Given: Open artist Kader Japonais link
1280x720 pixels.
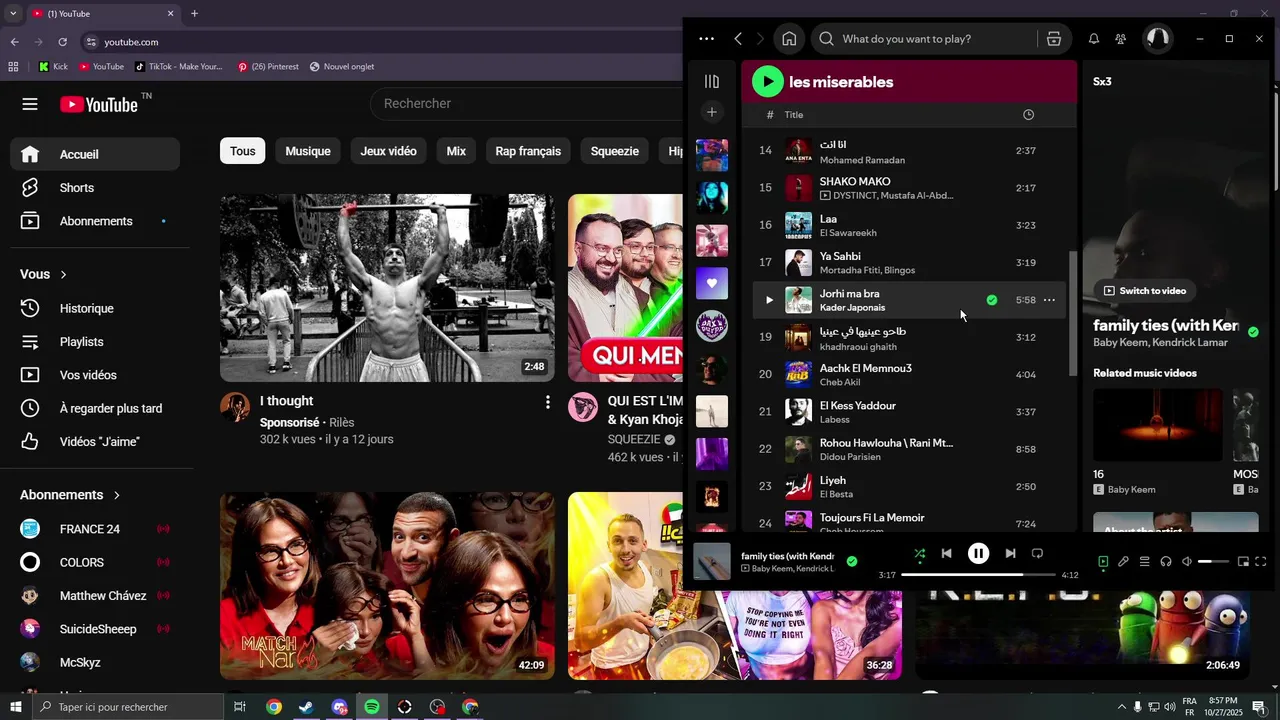Looking at the screenshot, I should click(852, 308).
